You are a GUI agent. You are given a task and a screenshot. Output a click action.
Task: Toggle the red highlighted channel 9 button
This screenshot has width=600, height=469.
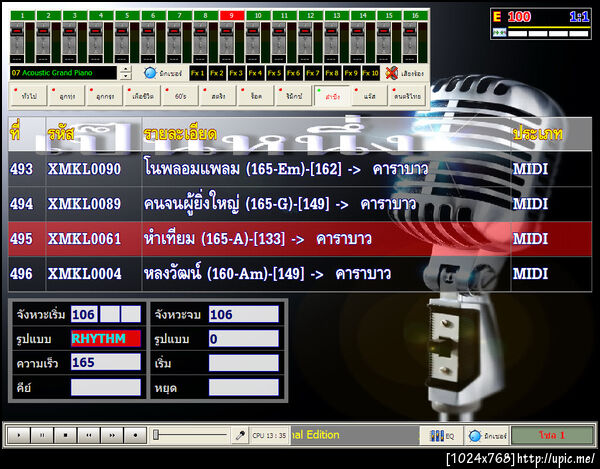(232, 15)
